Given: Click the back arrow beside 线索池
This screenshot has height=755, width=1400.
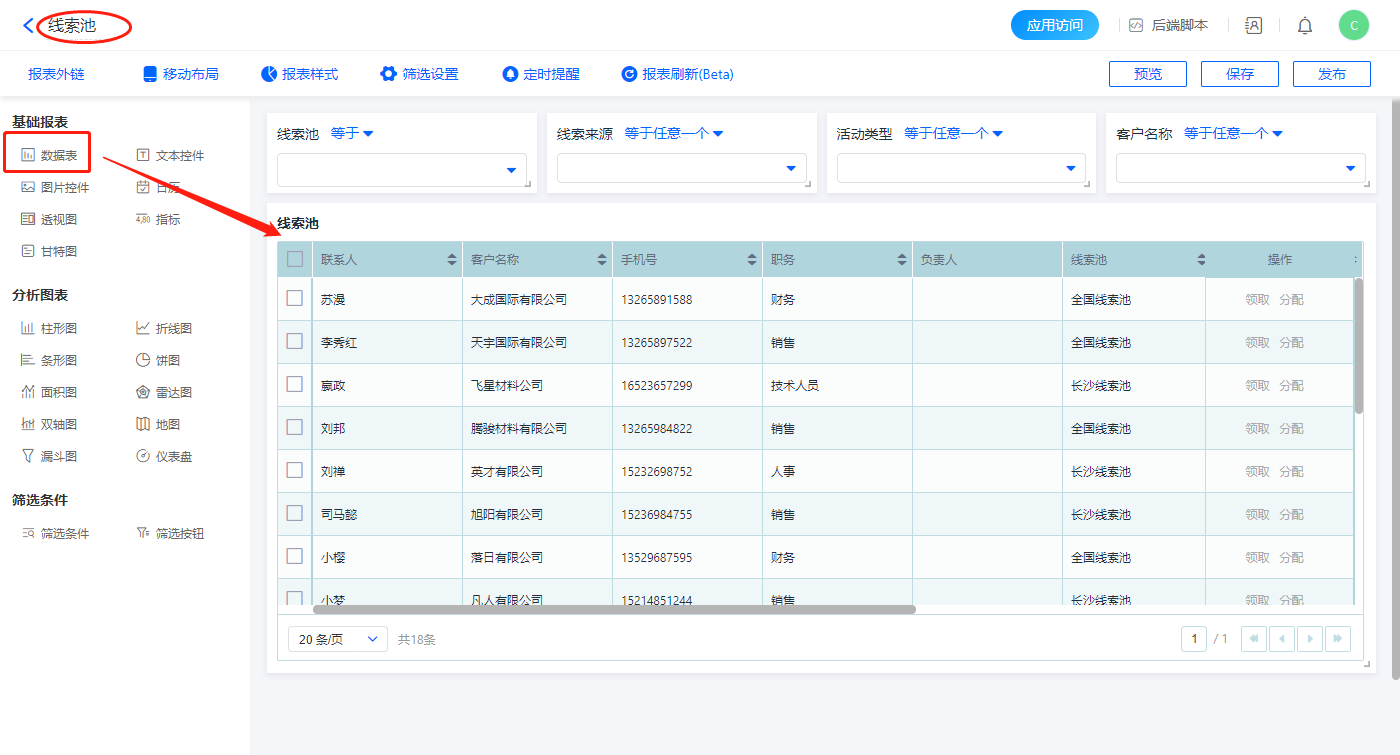Looking at the screenshot, I should pos(28,26).
